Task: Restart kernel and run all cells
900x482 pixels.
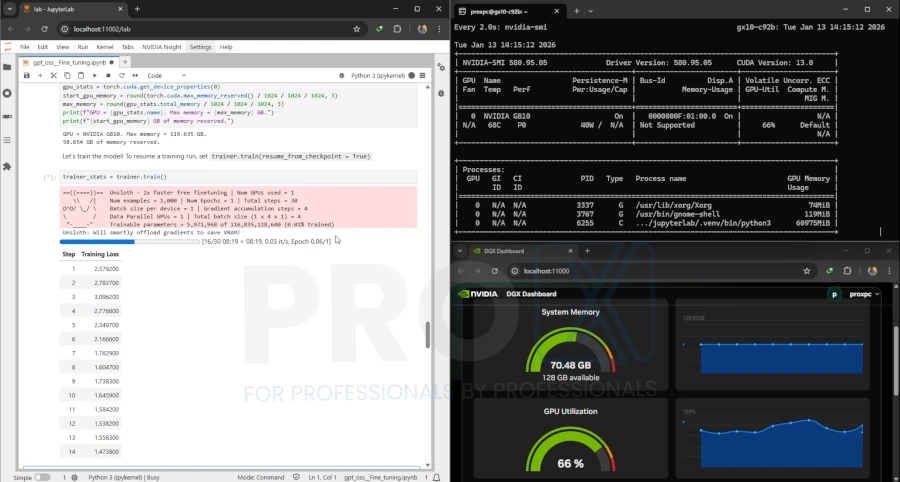Action: click(x=134, y=75)
